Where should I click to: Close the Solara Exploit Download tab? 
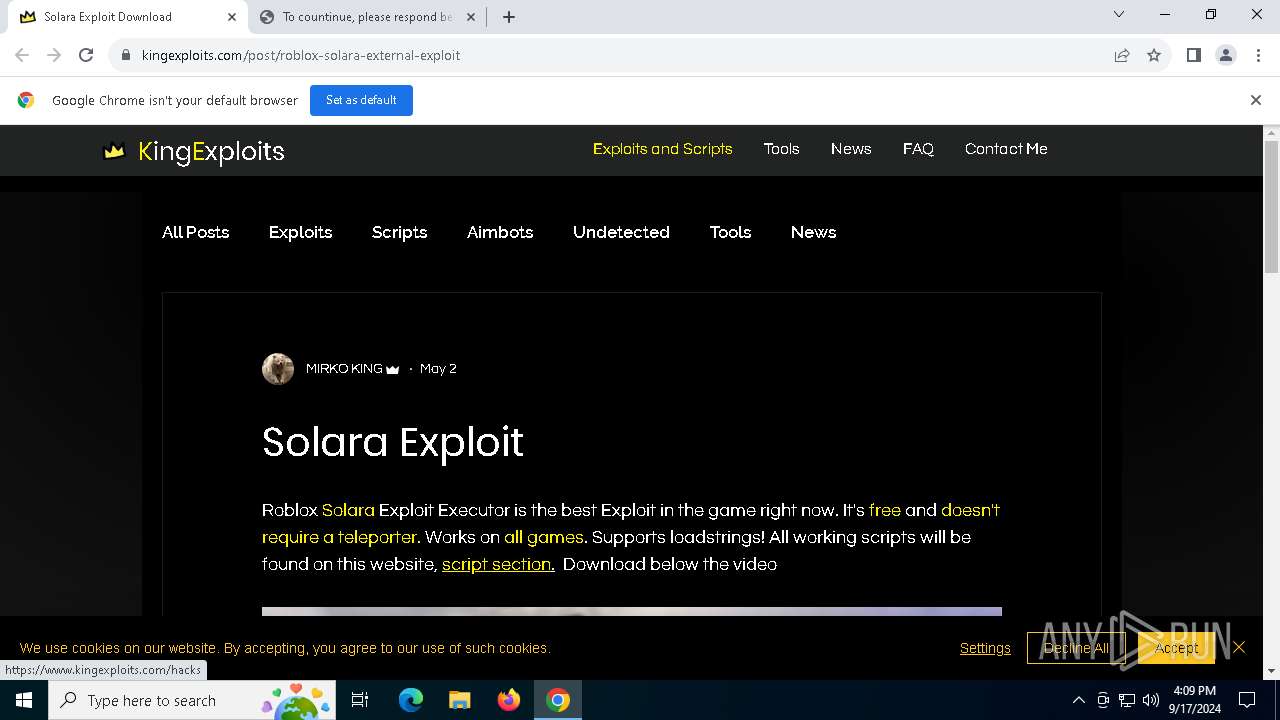coord(232,17)
